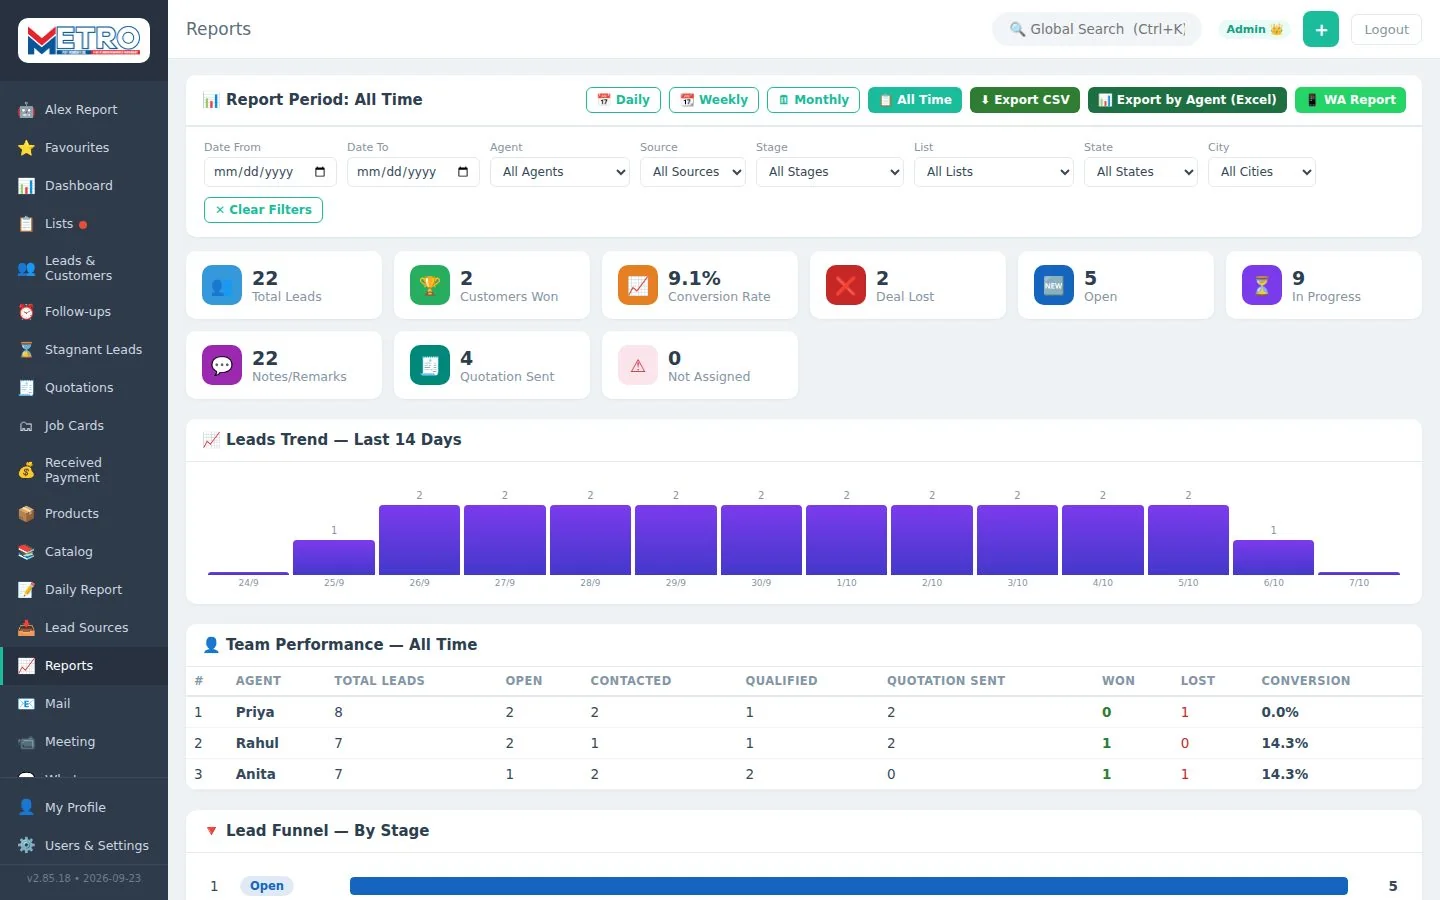
Task: Click the Catalog books icon in sidebar
Action: [26, 552]
